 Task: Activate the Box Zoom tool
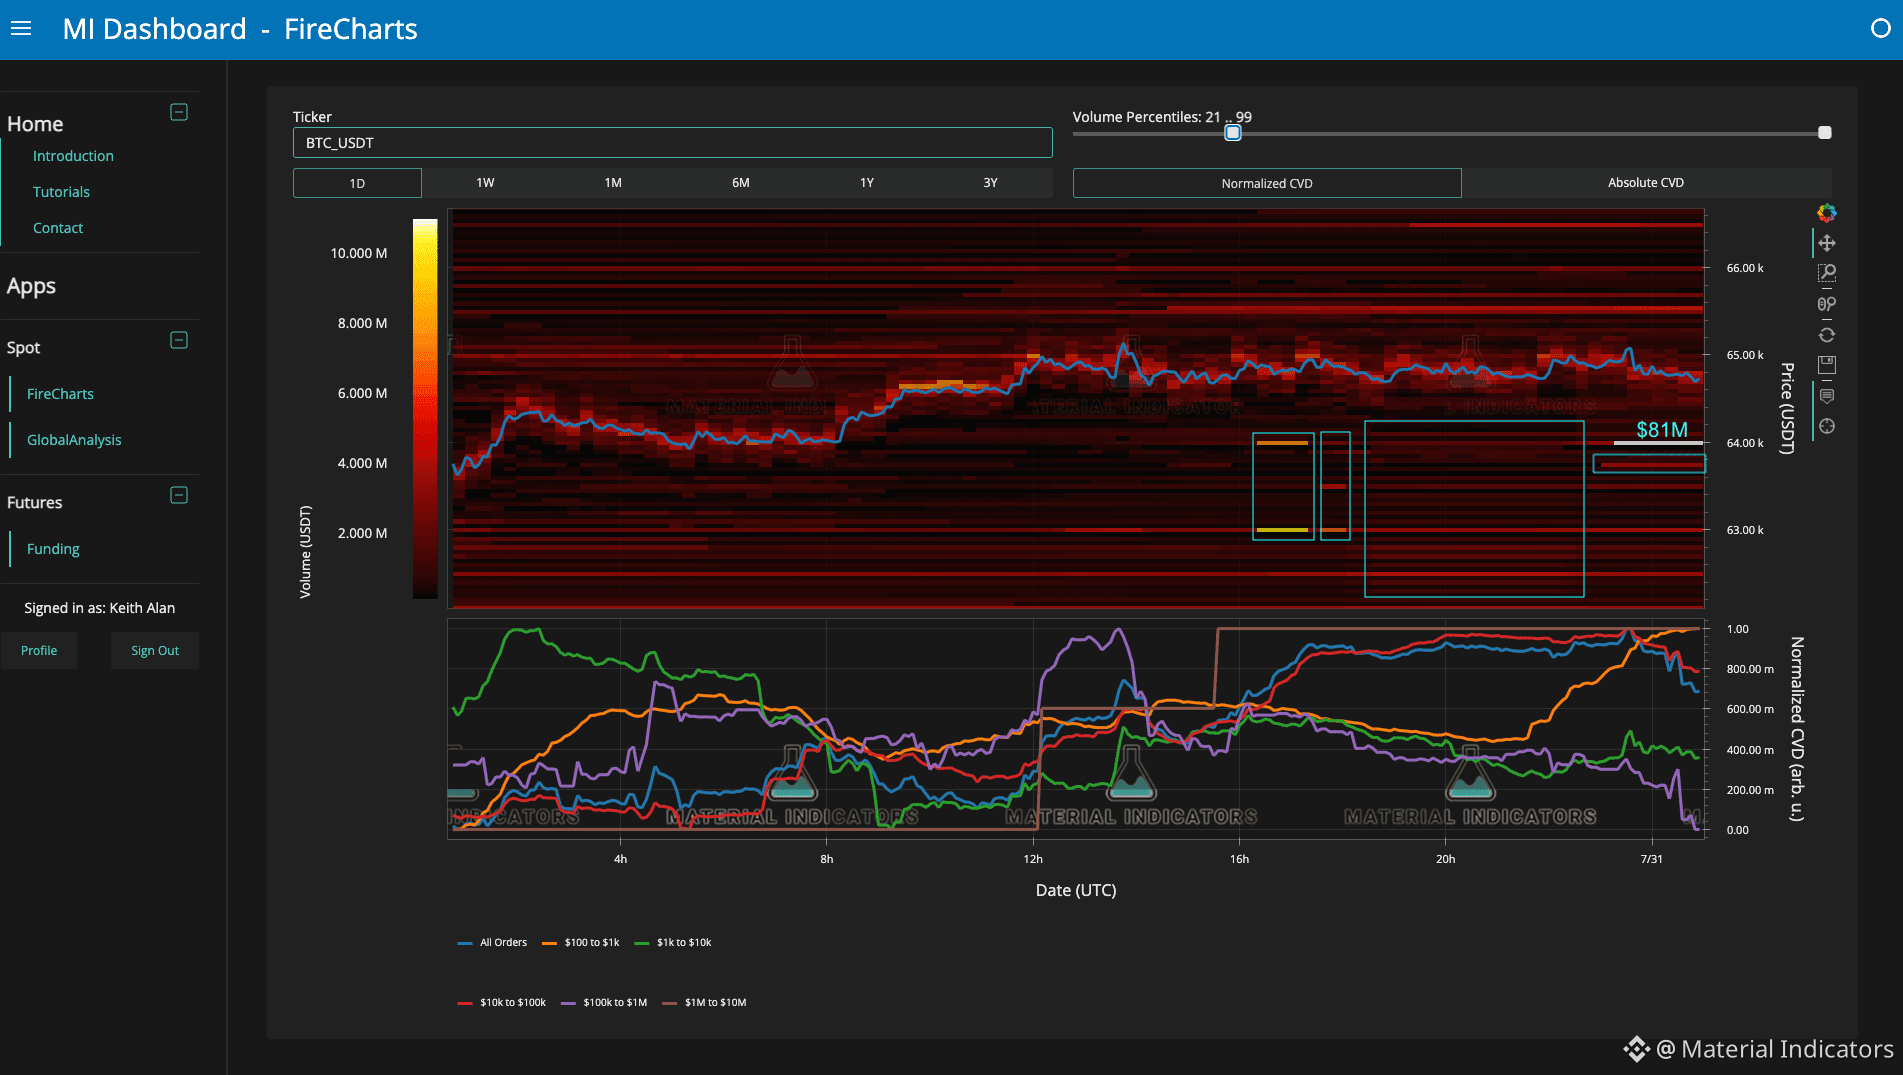pyautogui.click(x=1826, y=273)
